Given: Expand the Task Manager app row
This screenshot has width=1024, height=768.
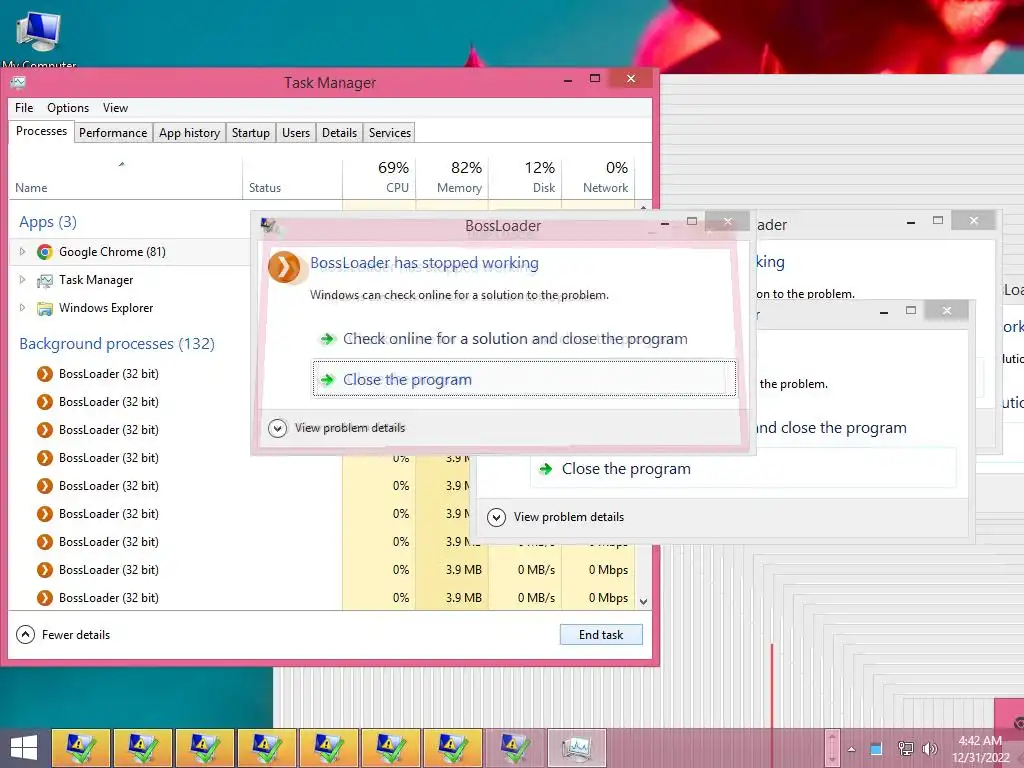Looking at the screenshot, I should point(22,280).
